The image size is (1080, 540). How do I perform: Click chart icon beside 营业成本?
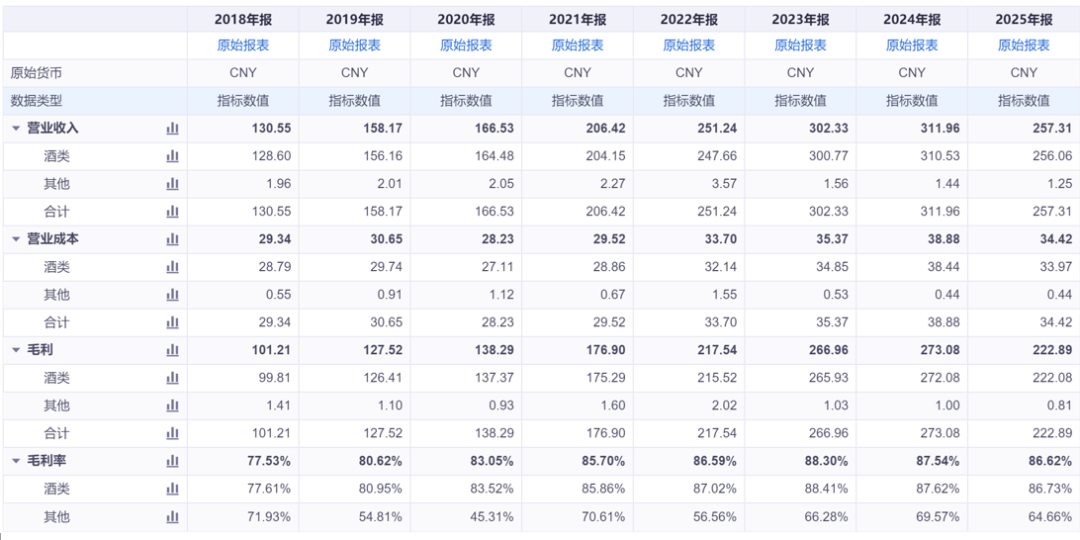click(172, 239)
